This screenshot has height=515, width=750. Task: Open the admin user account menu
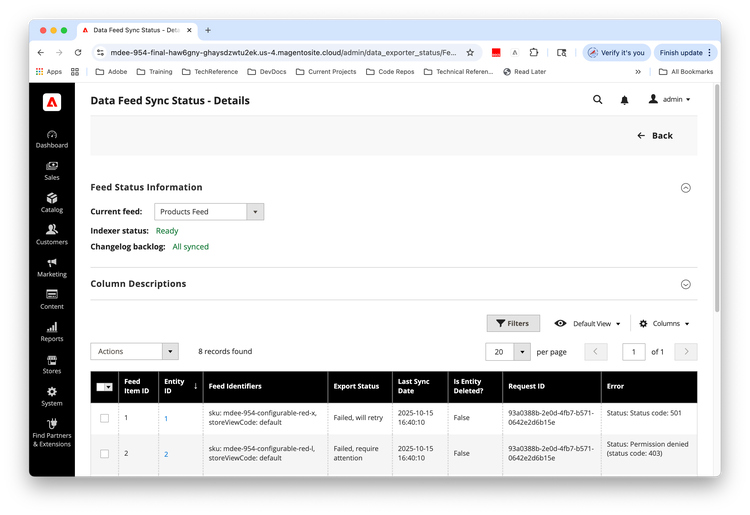tap(669, 99)
